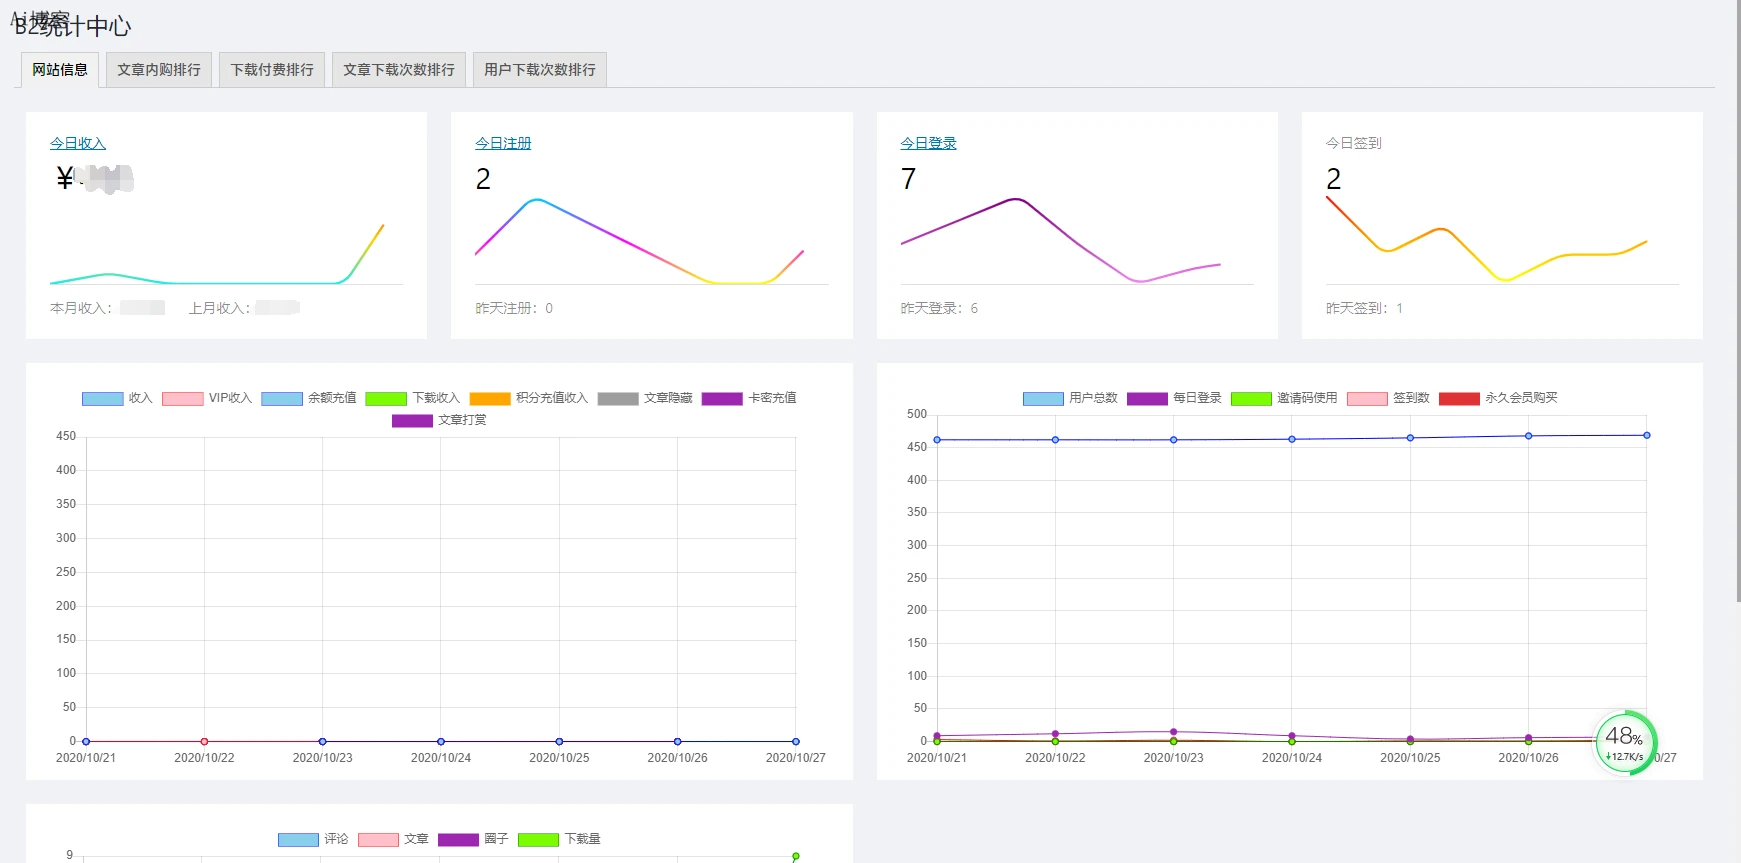Select the 下载付费排行 tab

tap(272, 70)
